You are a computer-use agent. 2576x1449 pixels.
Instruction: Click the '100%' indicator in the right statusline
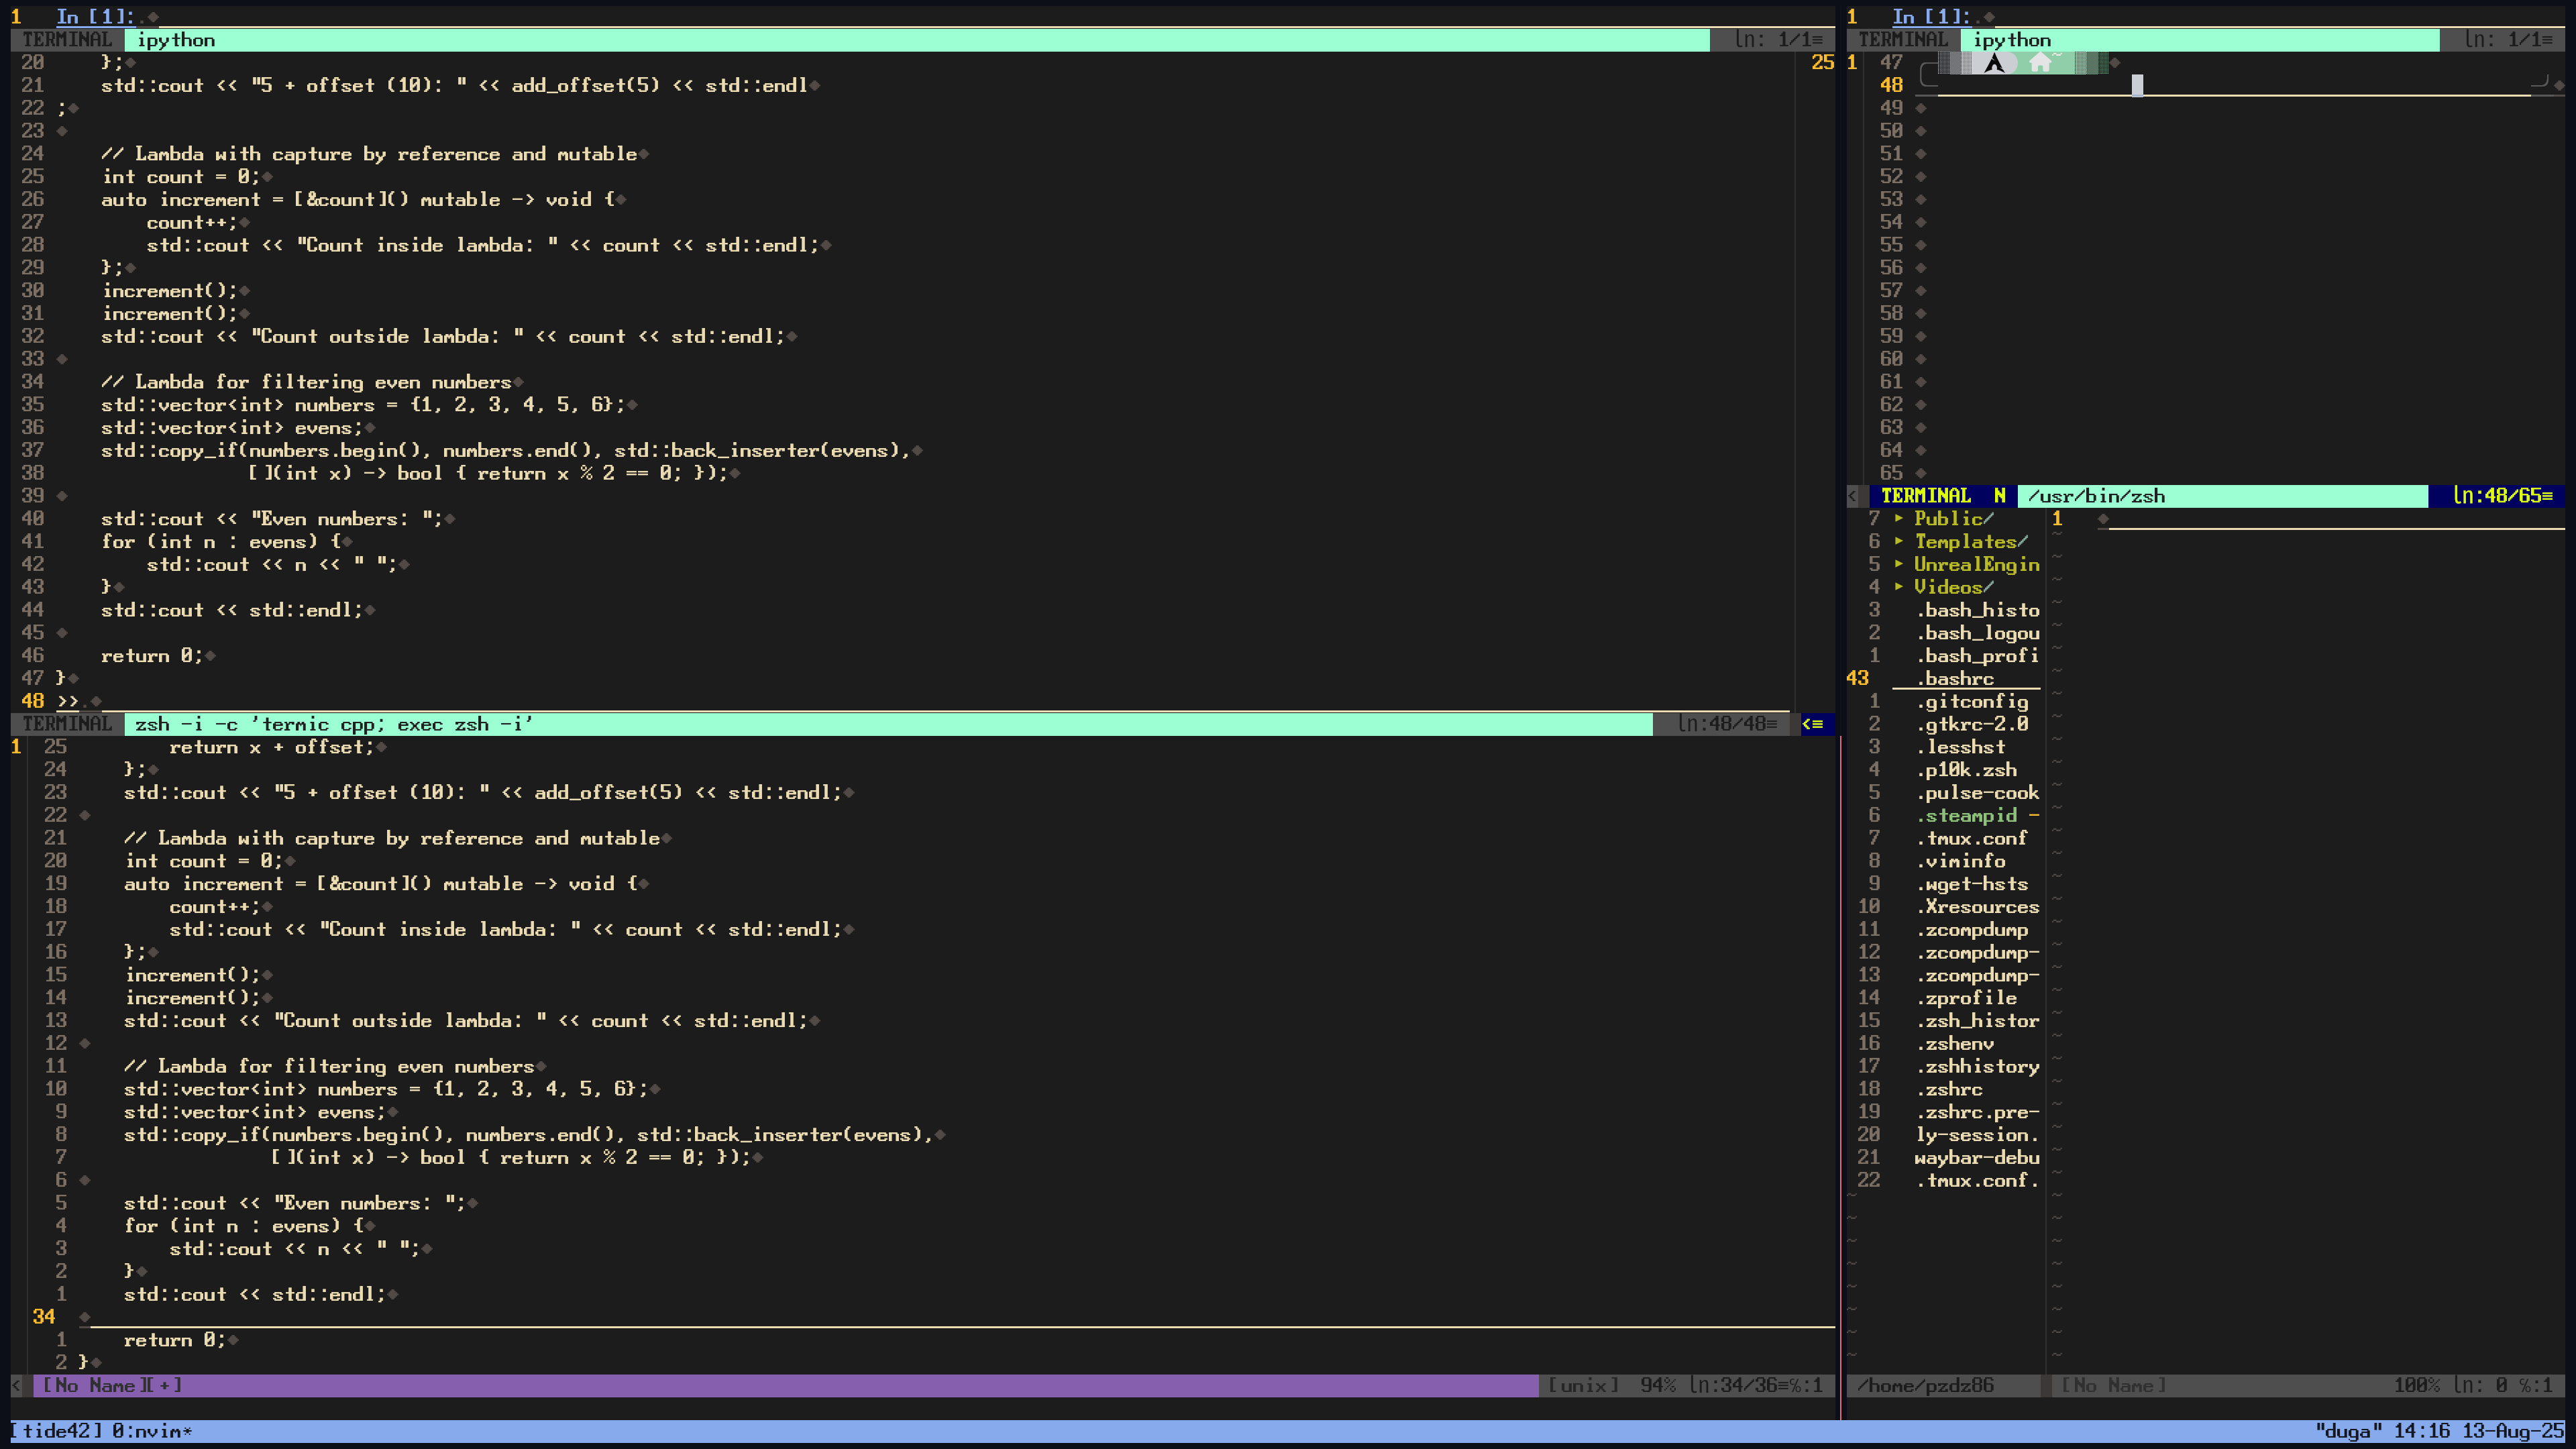2417,1385
